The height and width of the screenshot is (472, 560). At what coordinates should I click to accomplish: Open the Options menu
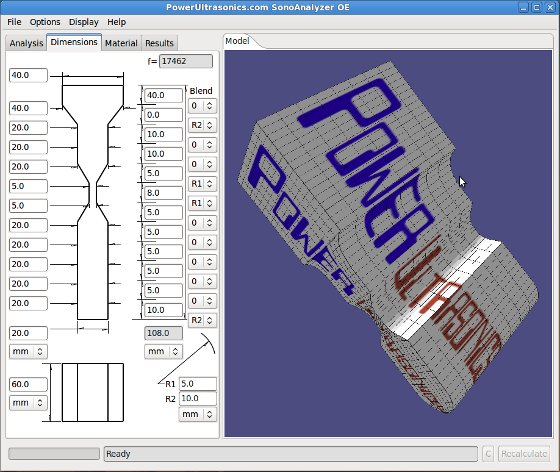[x=45, y=22]
